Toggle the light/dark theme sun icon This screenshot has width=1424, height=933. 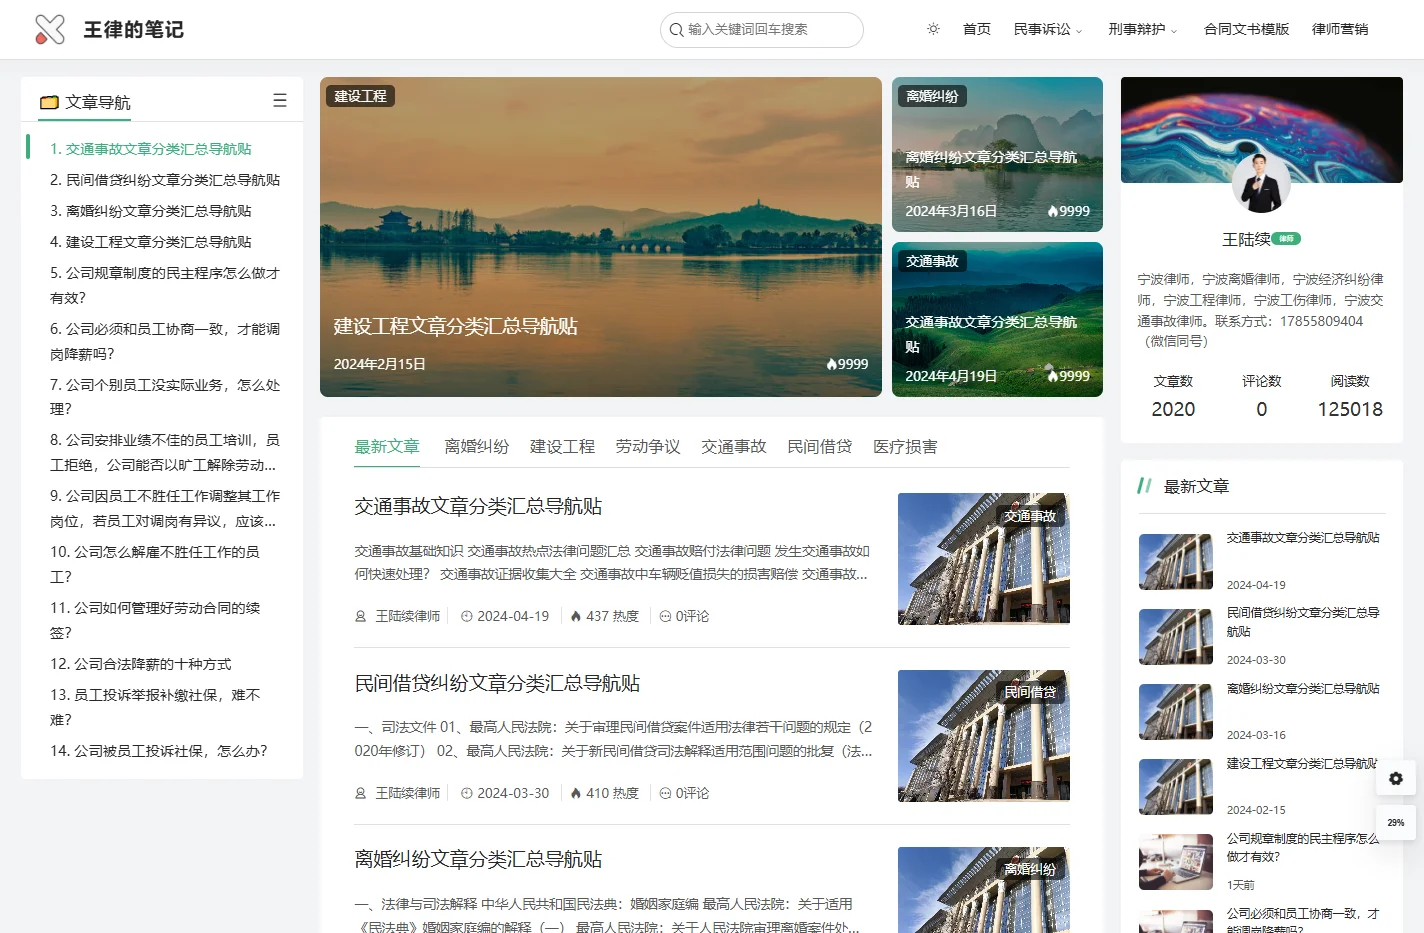[x=933, y=29]
